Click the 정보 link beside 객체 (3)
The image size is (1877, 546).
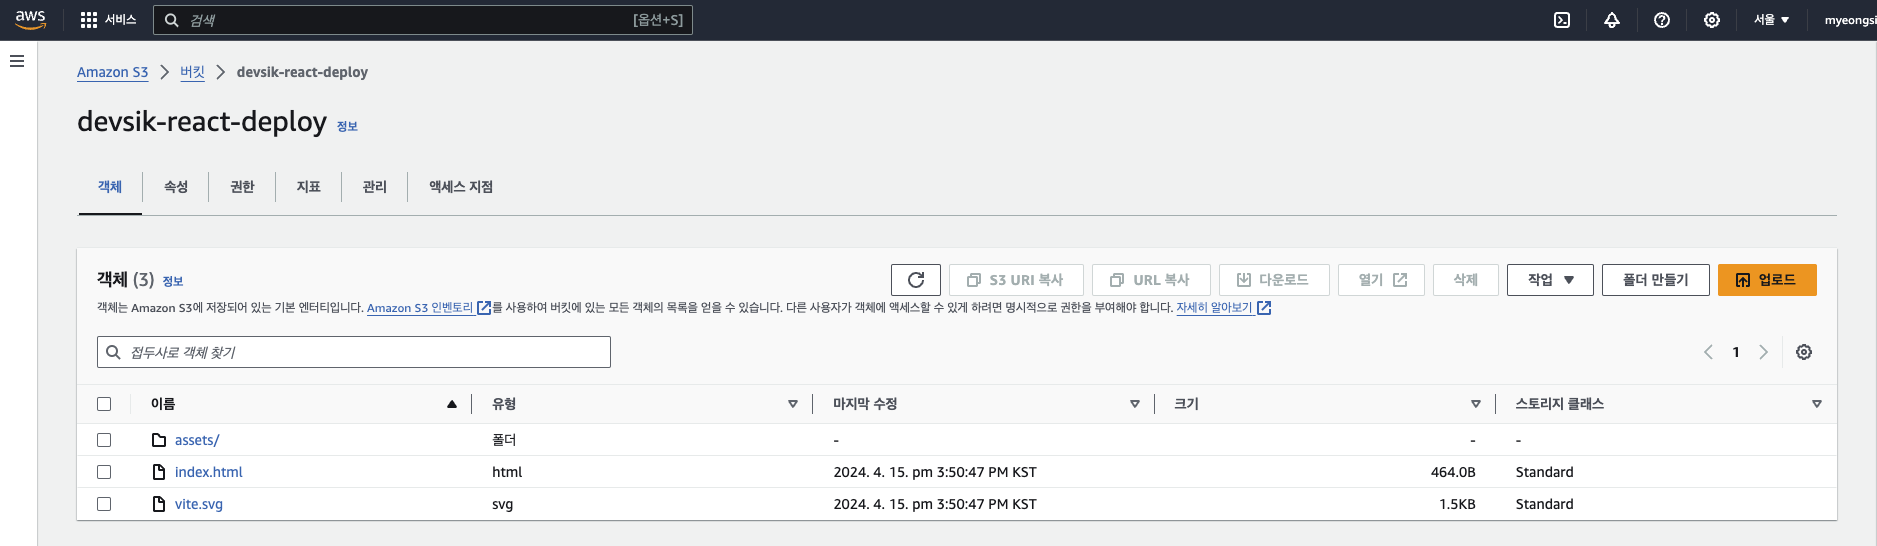[x=173, y=281]
